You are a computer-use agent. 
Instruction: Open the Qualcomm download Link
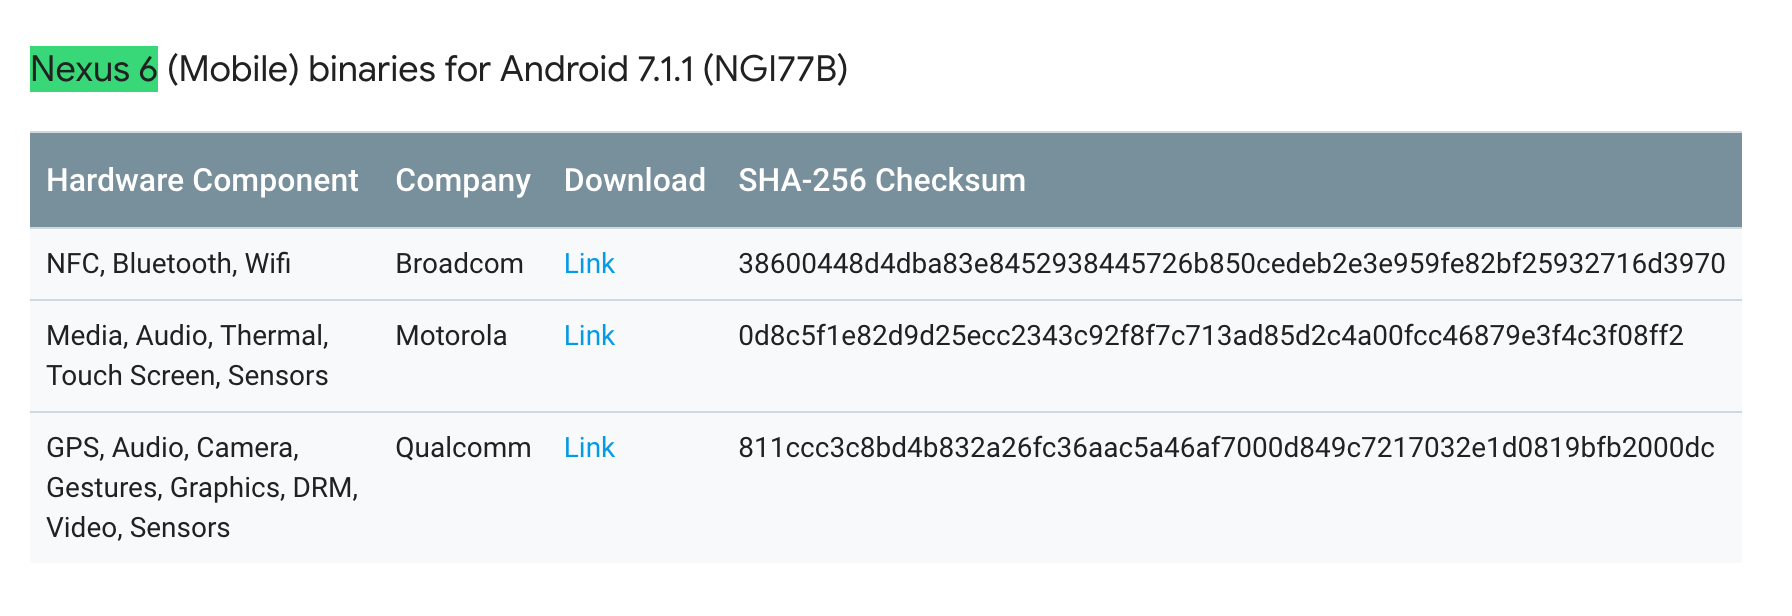point(589,447)
